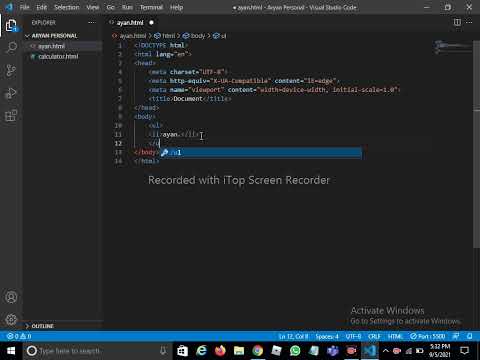Open the Windows Action Center icon
The width and height of the screenshot is (480, 360).
pos(465,351)
